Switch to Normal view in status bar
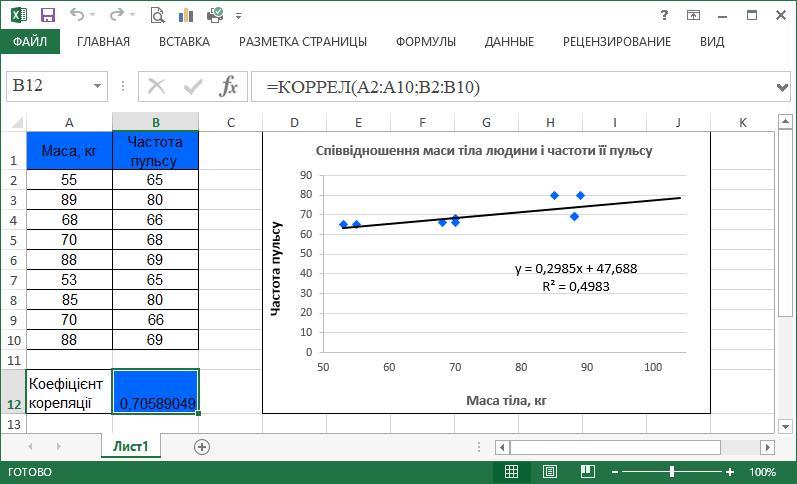 click(x=511, y=472)
